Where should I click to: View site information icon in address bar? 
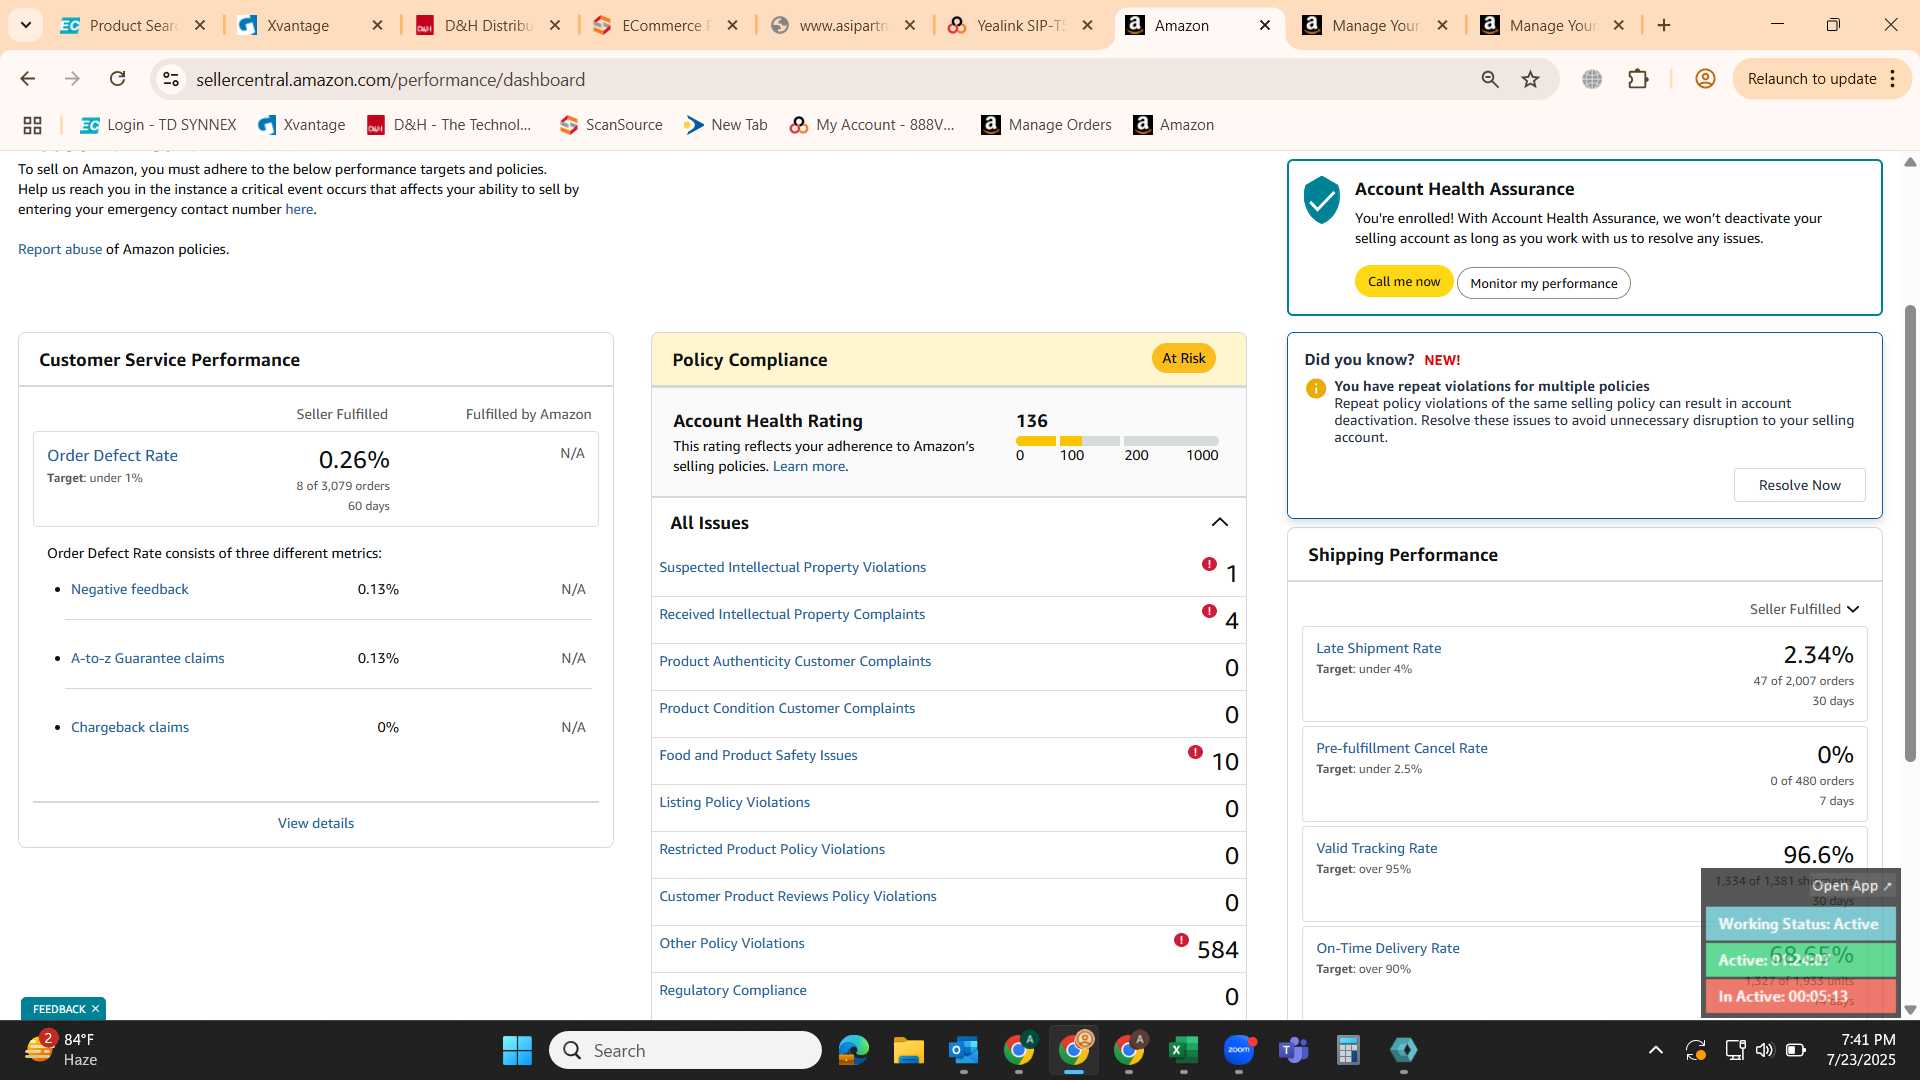click(171, 79)
